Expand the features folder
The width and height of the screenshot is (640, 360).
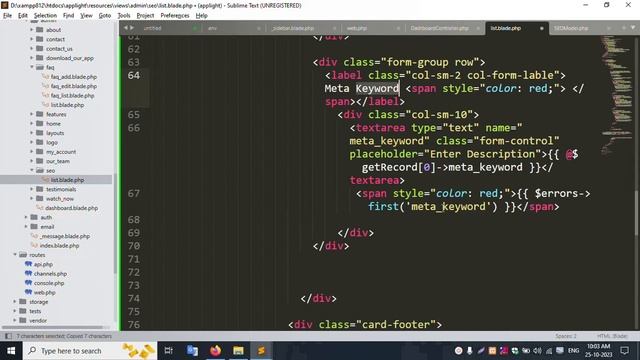(x=32, y=114)
